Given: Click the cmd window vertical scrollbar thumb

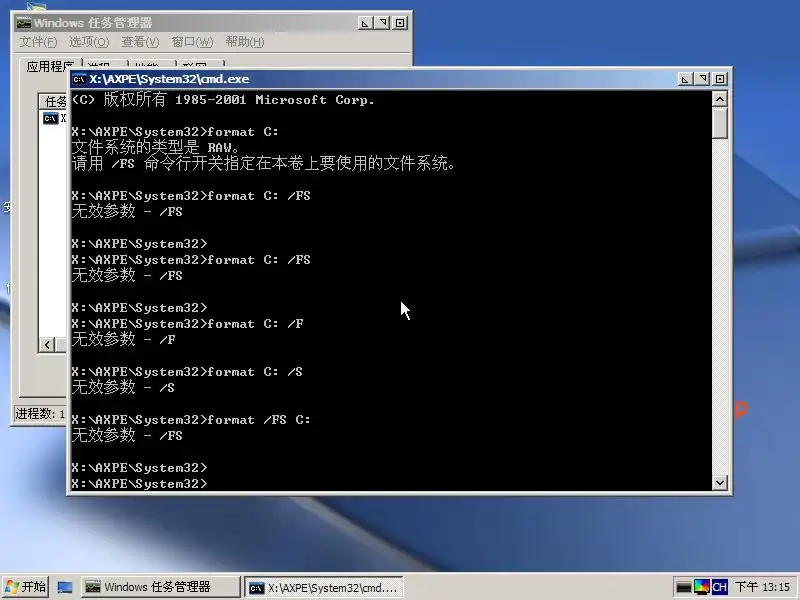Looking at the screenshot, I should 720,122.
